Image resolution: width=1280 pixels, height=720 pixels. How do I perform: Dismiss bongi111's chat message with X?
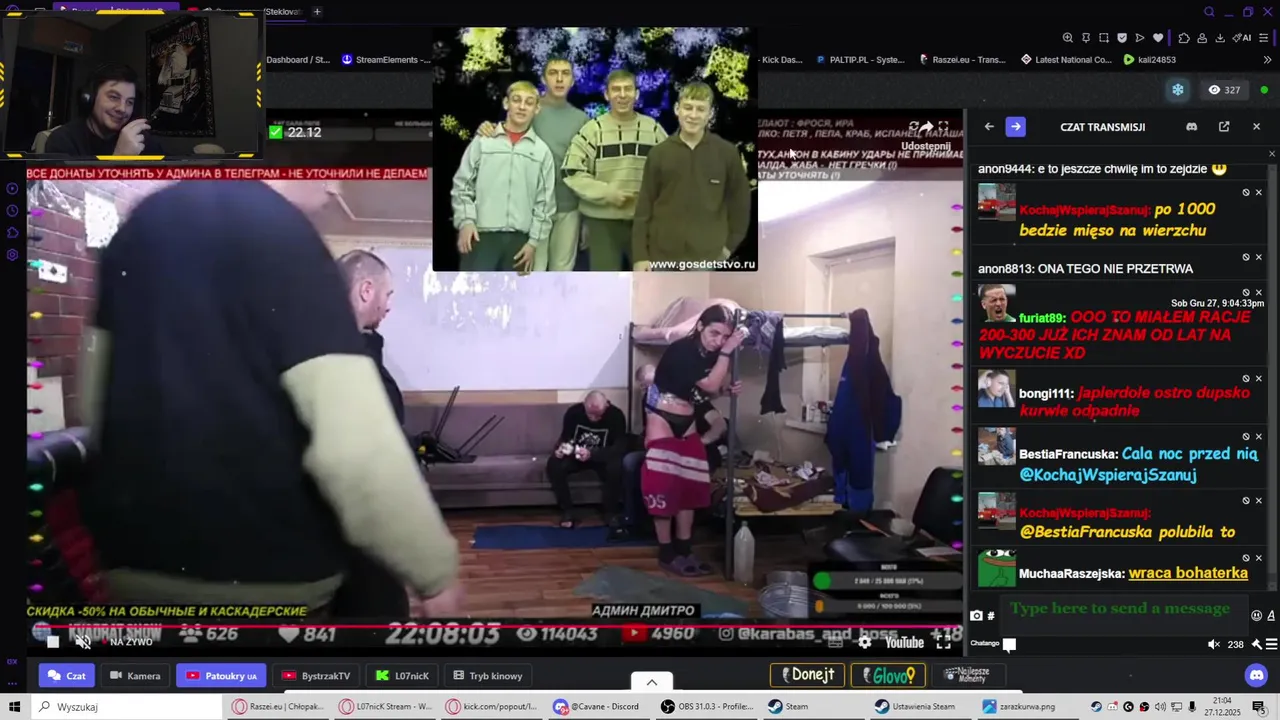coord(1259,379)
